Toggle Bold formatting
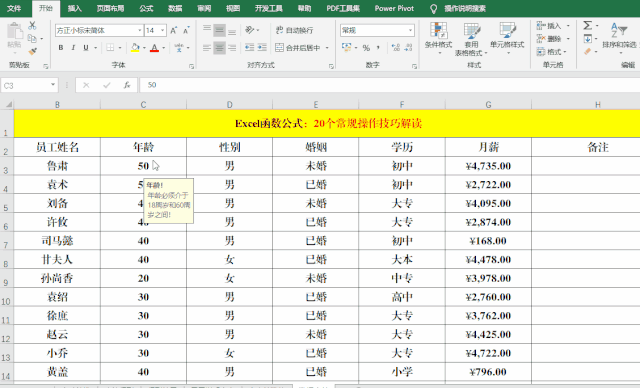This screenshot has width=640, height=388. tap(61, 48)
